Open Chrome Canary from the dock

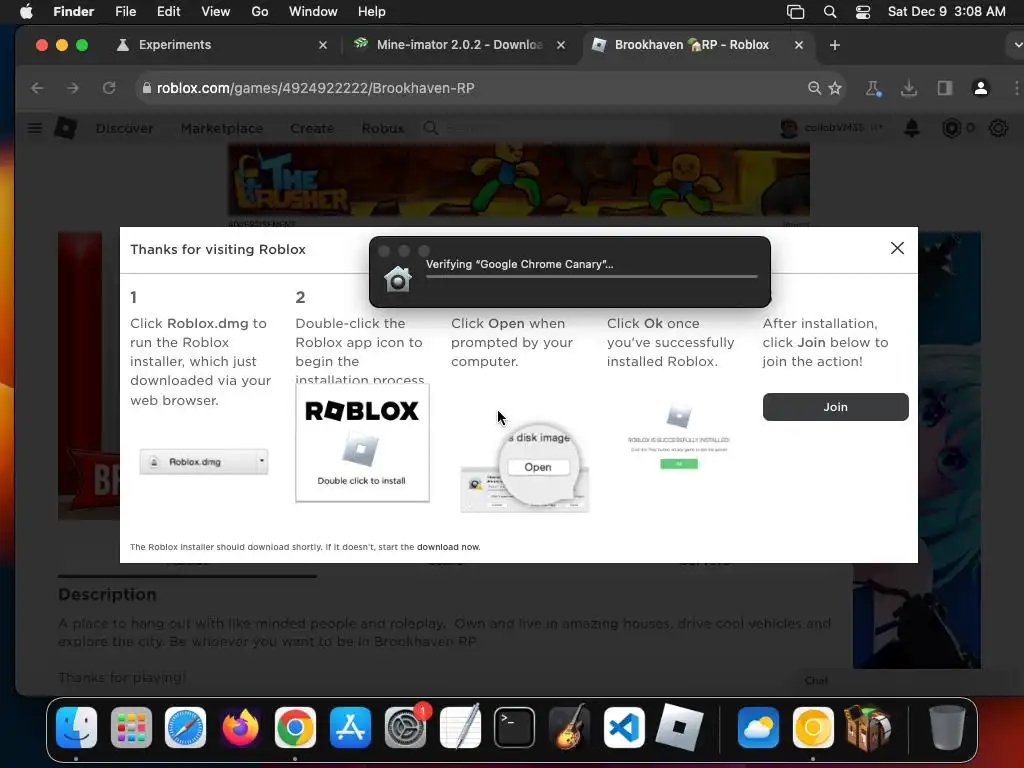813,727
